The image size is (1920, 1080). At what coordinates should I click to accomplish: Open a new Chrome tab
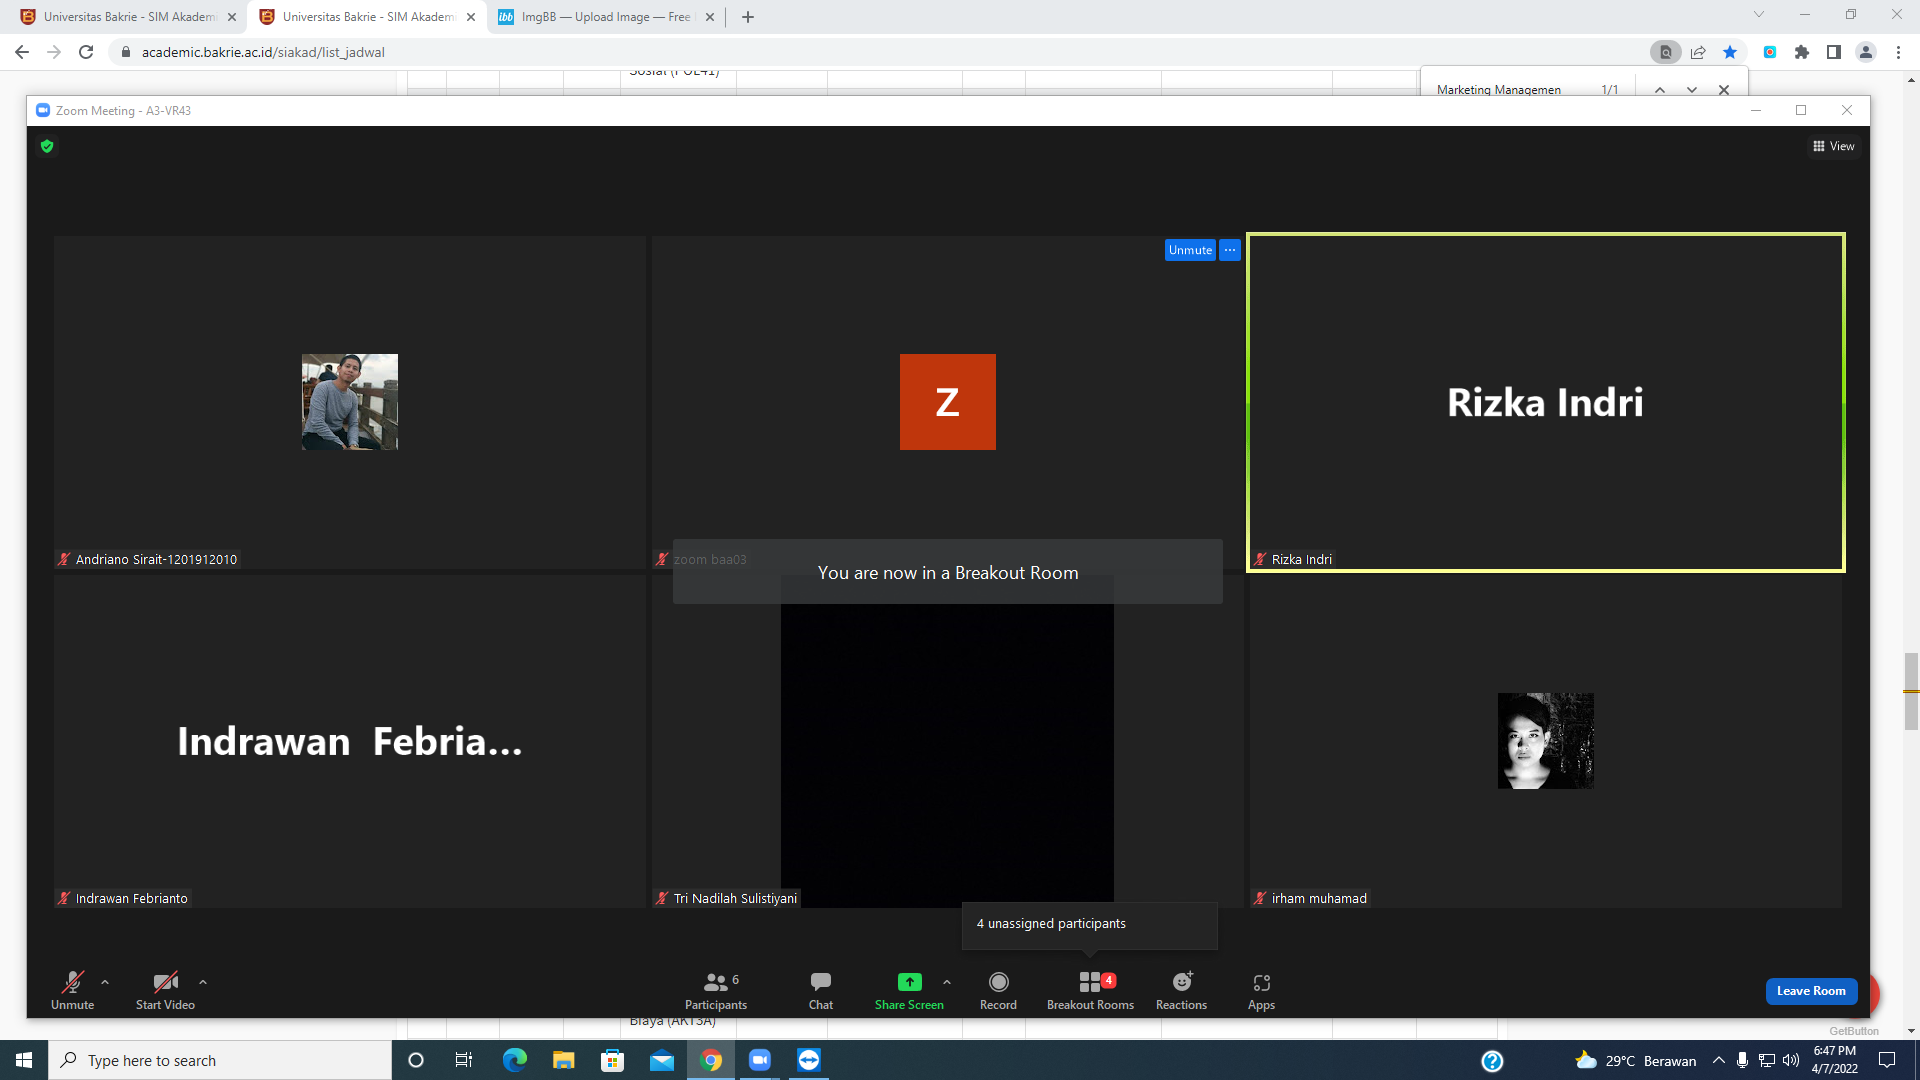(748, 17)
